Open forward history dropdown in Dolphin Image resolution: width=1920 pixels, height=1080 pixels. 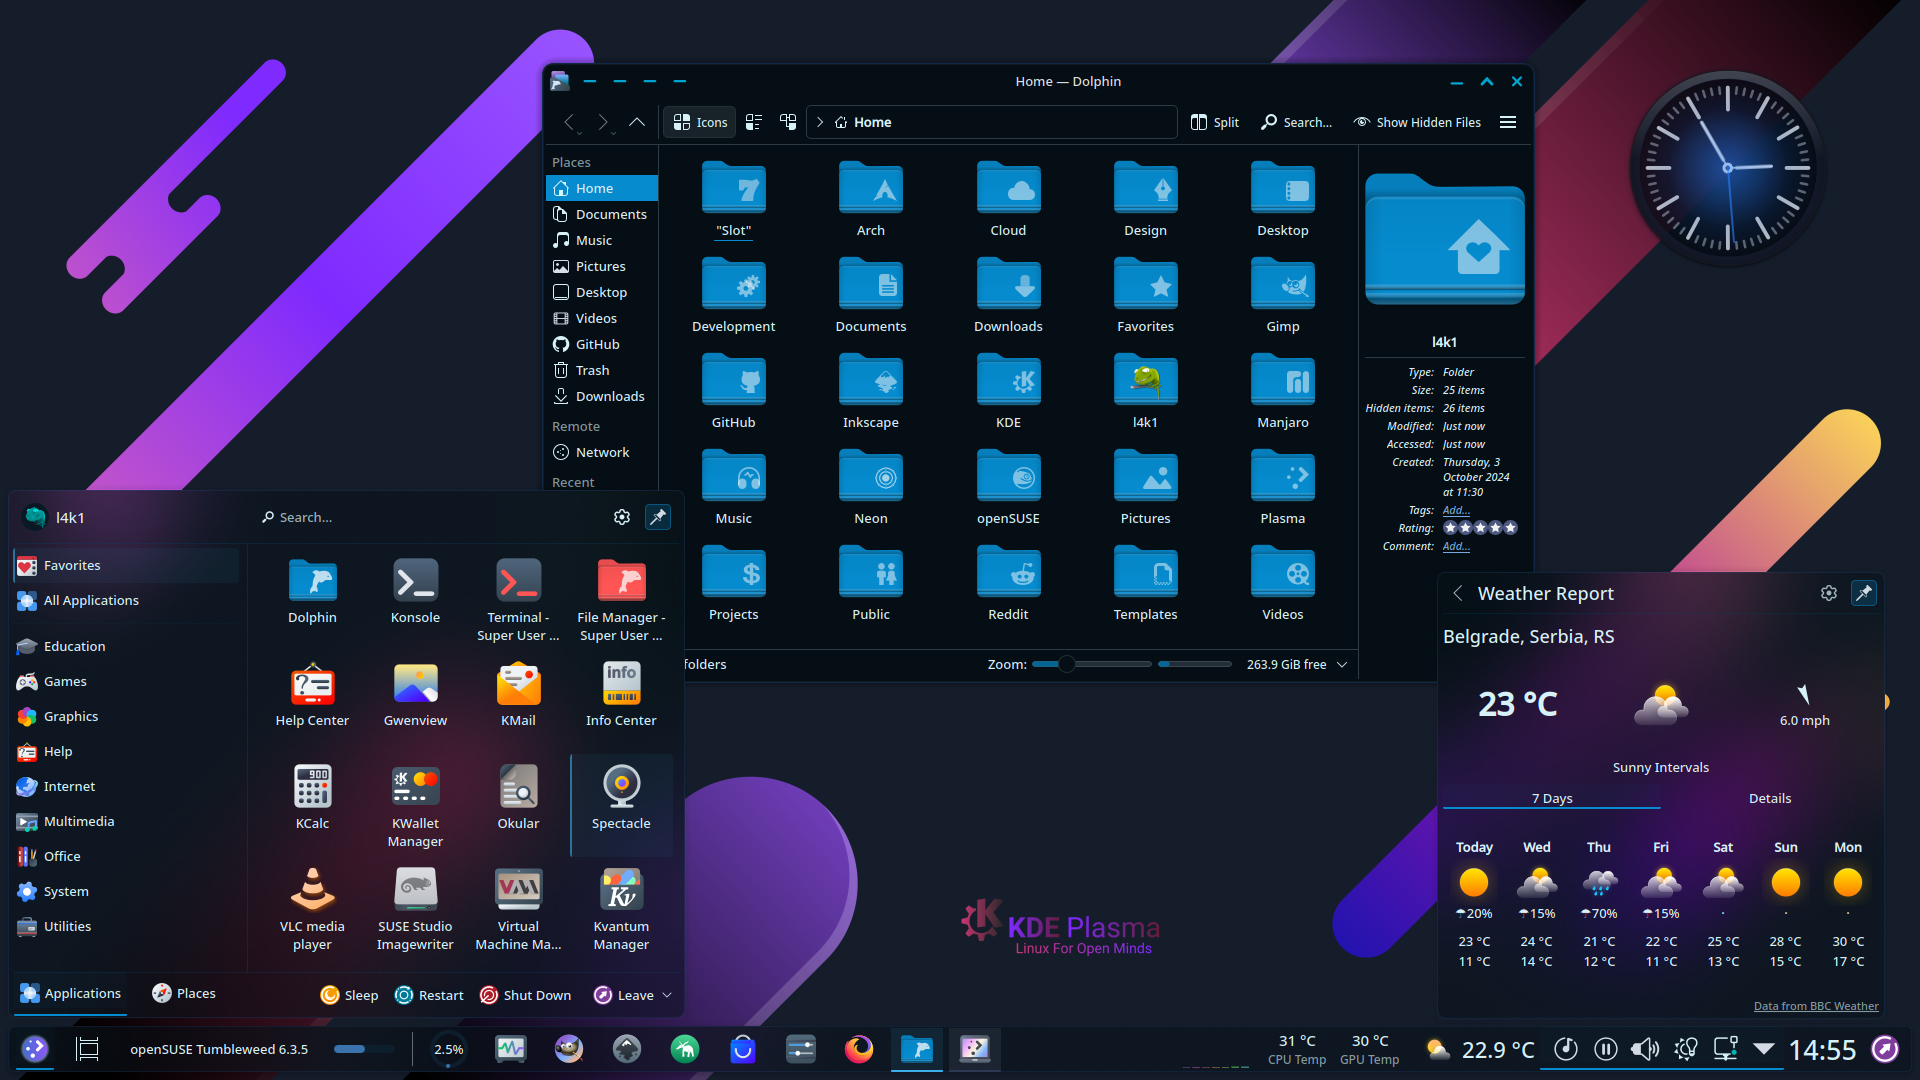[x=614, y=132]
